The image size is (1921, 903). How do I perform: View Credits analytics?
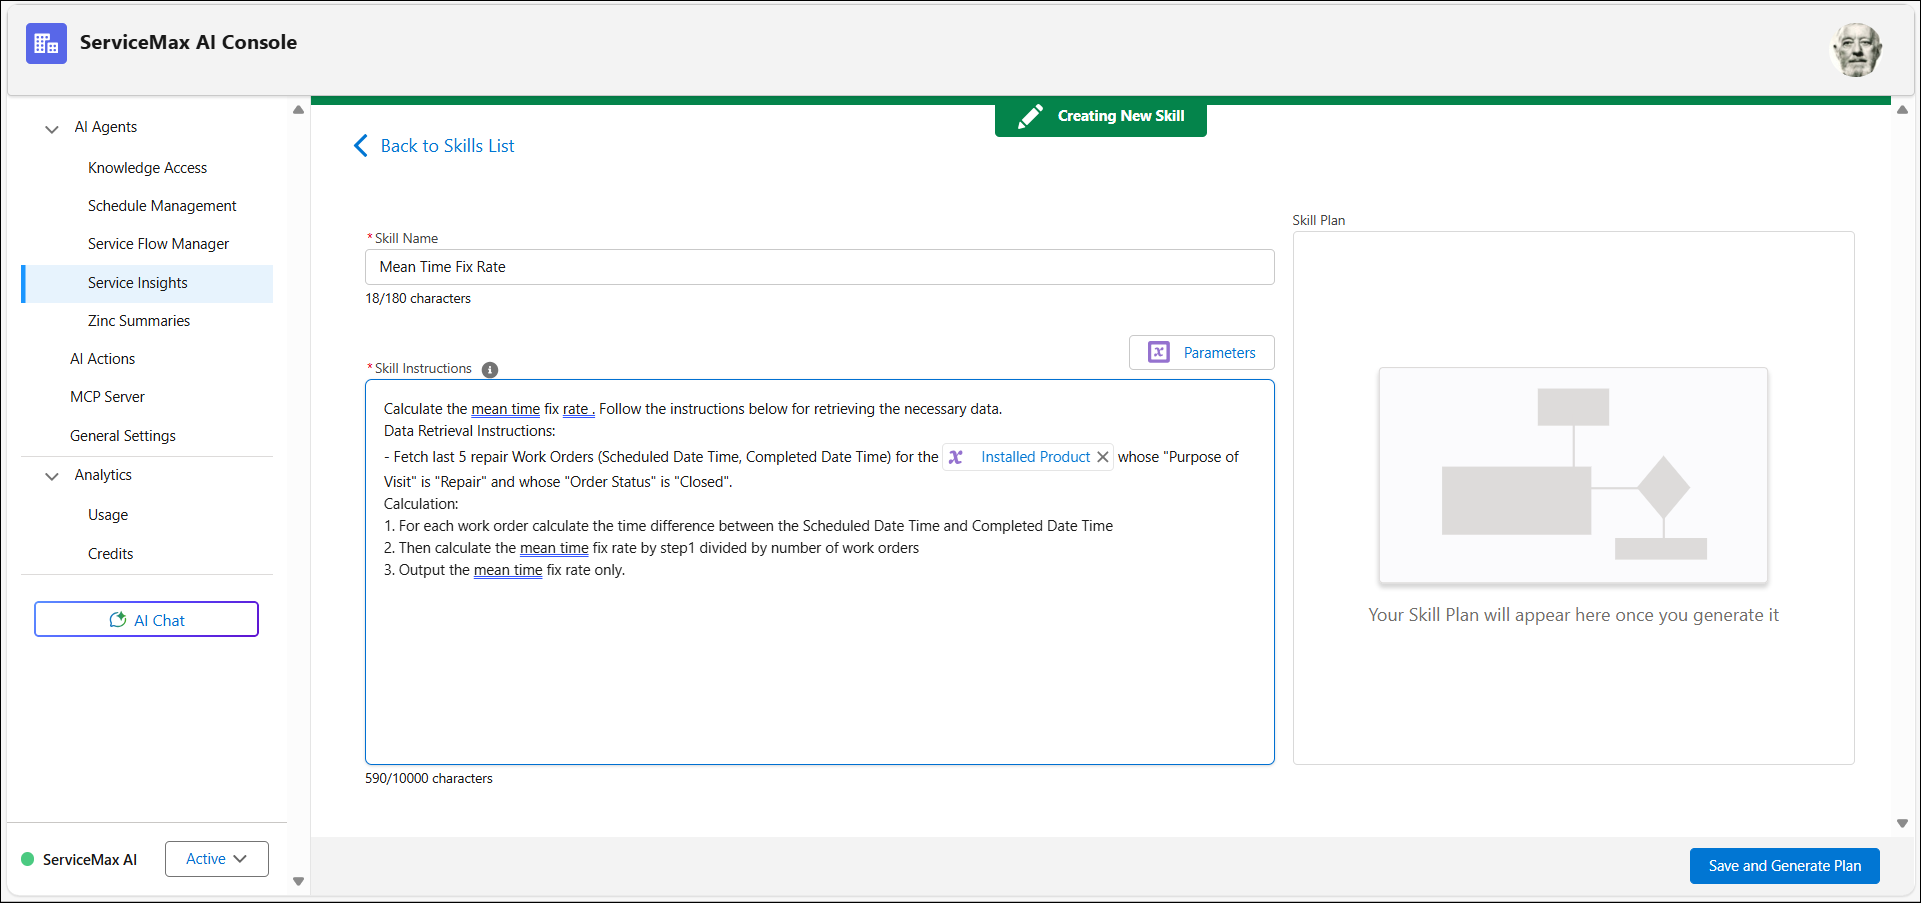click(110, 554)
